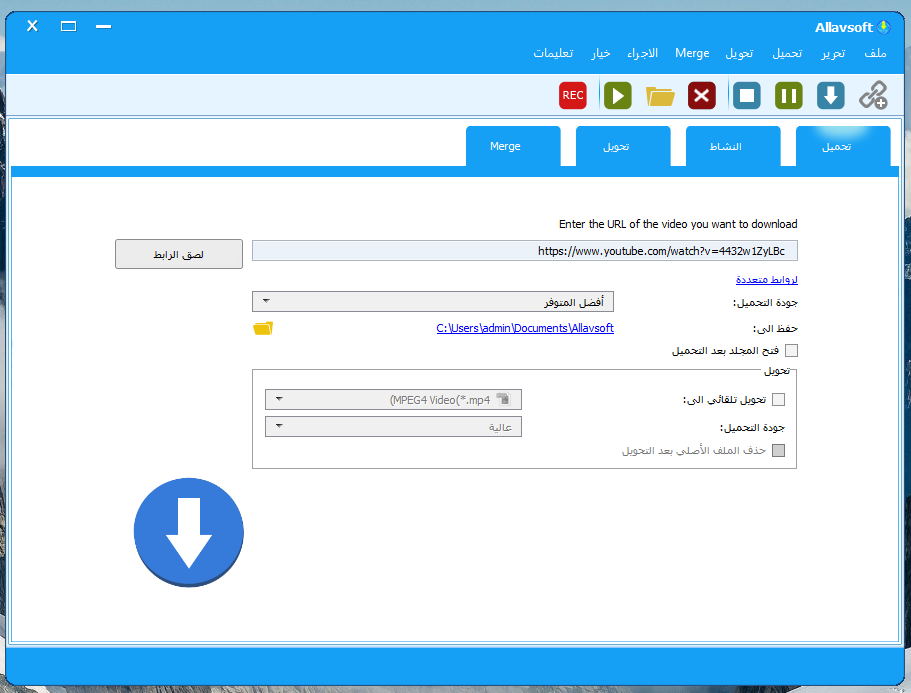Open the C:\Users\admin\Documents\Allavsoft path link
Viewport: 911px width, 693px height.
[525, 328]
